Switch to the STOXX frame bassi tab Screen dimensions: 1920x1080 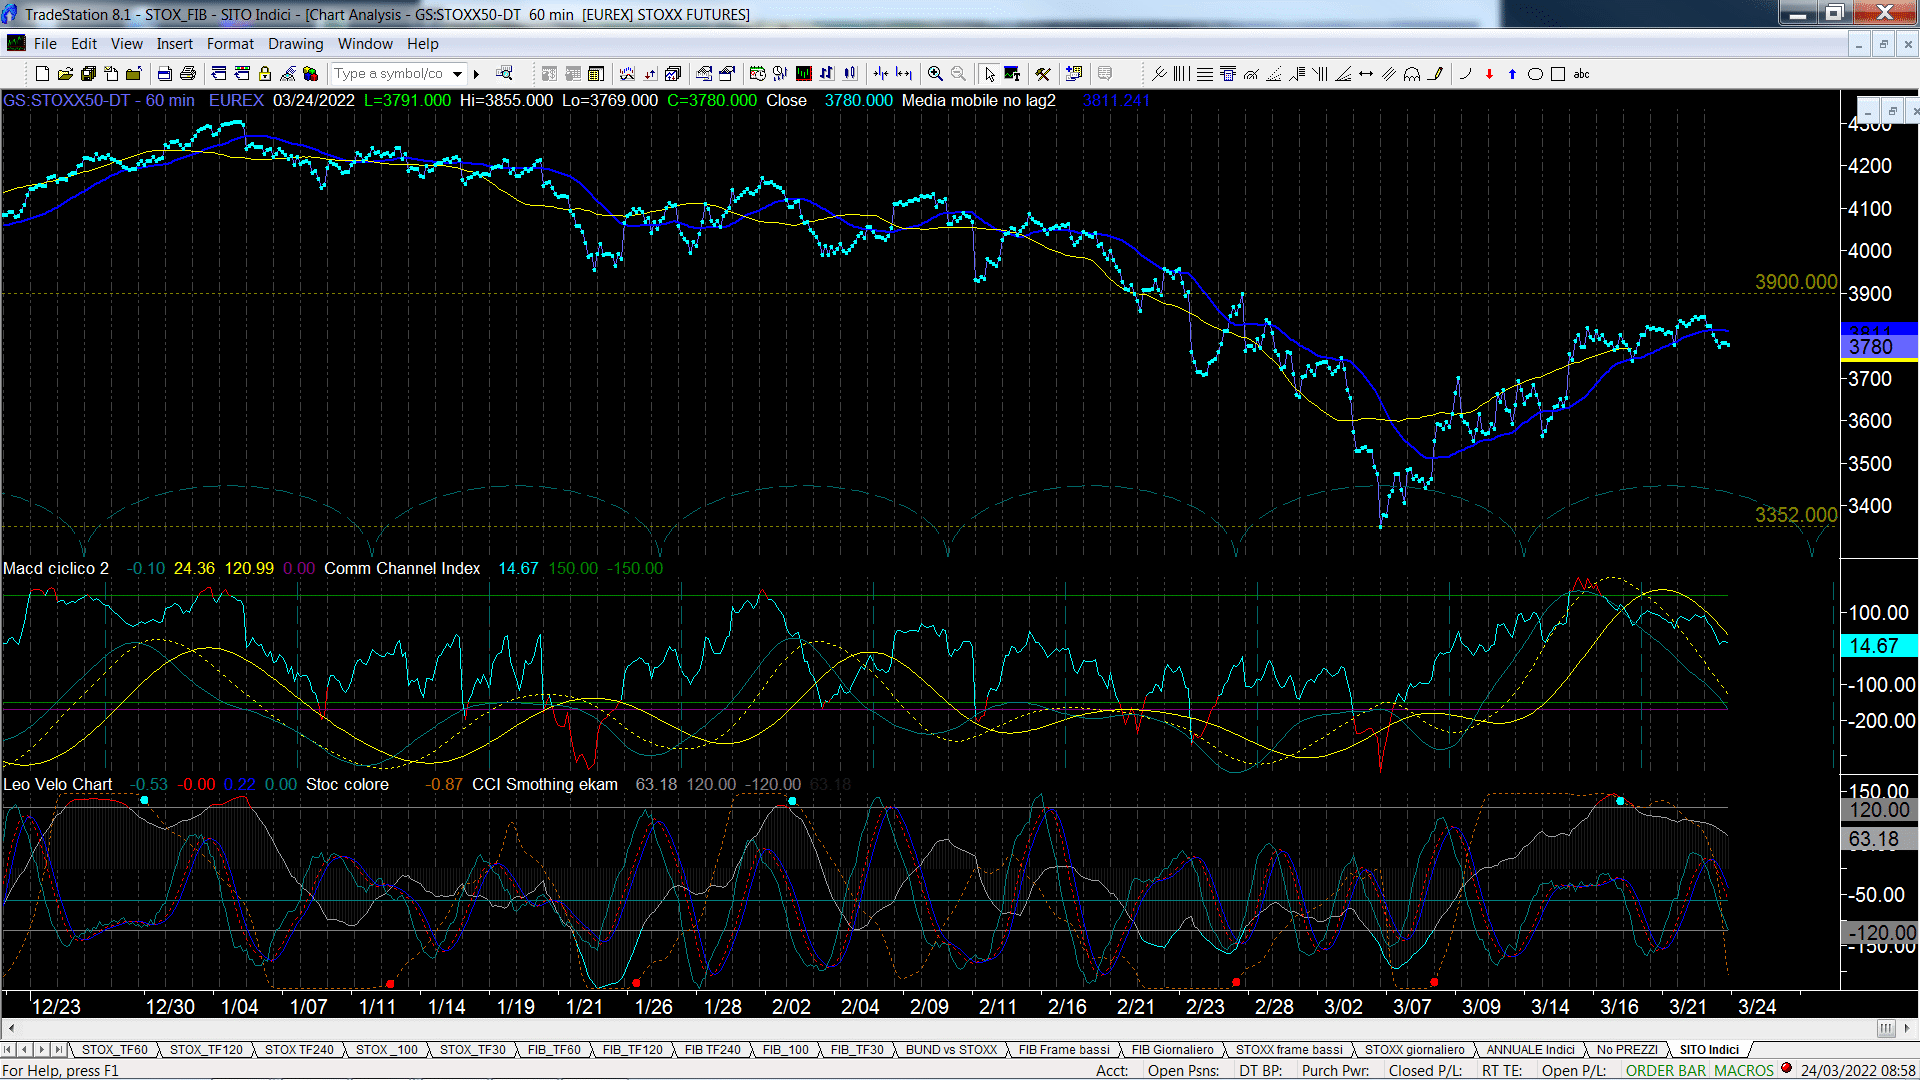pos(1289,1049)
